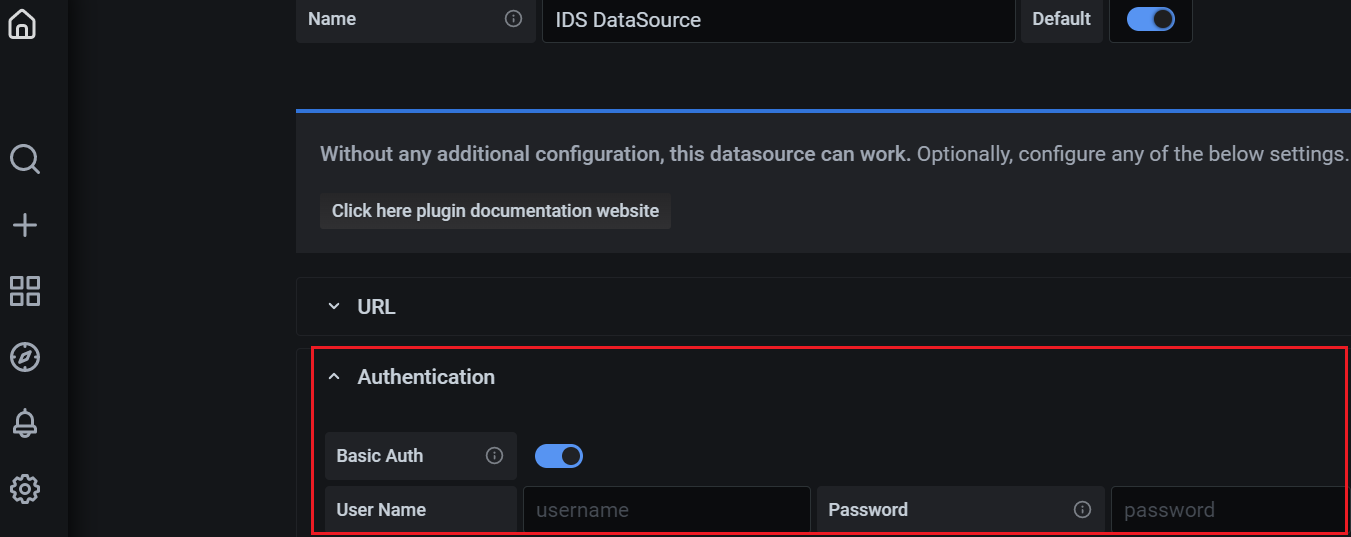Click info icon next to Basic Auth
Screen dimensions: 1351x537
point(494,456)
